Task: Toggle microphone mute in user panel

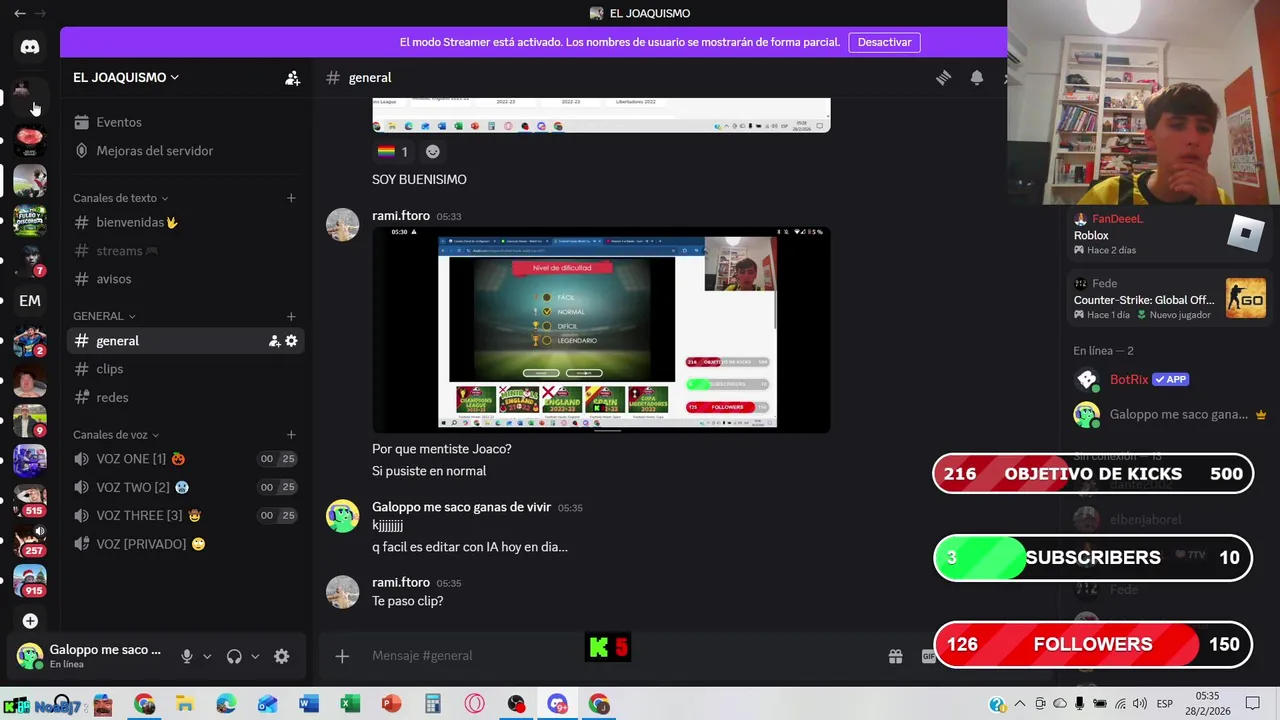Action: click(x=186, y=656)
